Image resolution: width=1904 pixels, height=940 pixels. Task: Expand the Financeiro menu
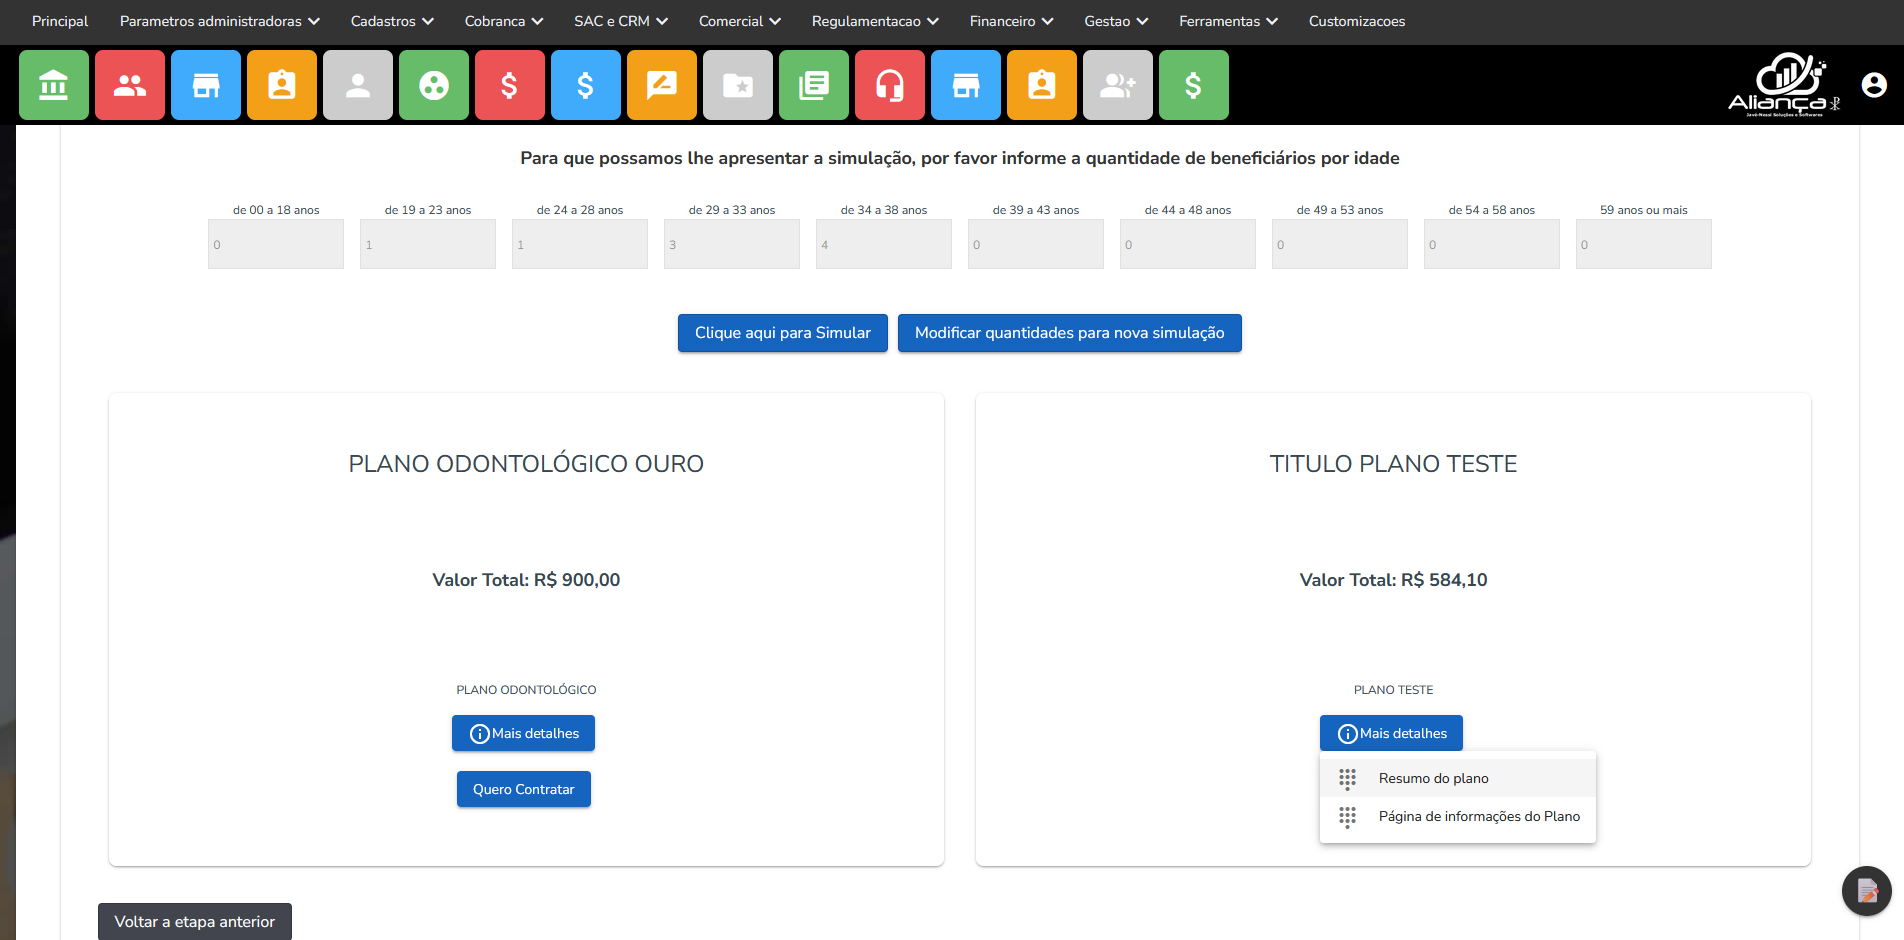coord(1011,21)
